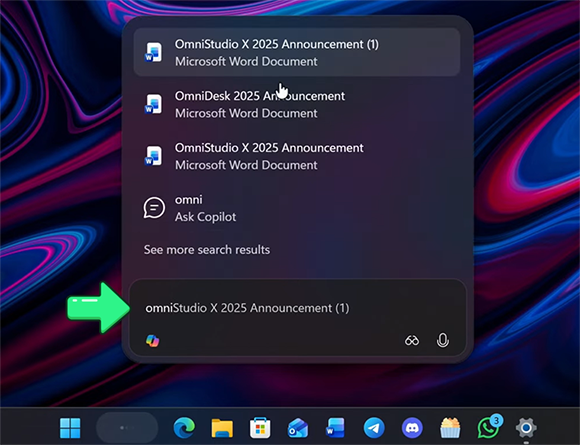Open Telegram from taskbar
580x445 pixels.
(x=374, y=428)
